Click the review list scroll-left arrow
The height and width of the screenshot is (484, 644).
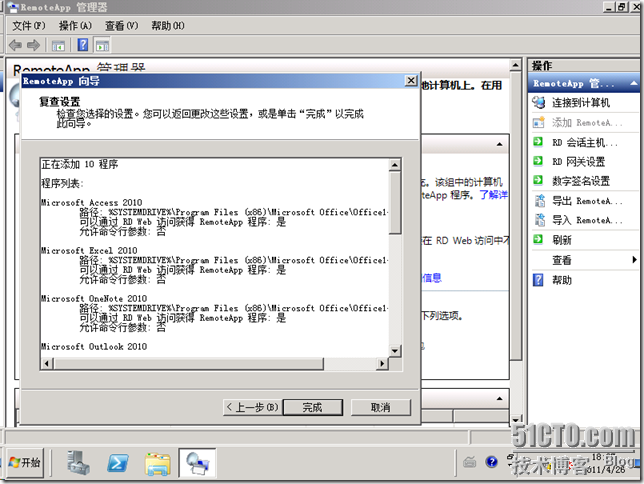tap(46, 363)
